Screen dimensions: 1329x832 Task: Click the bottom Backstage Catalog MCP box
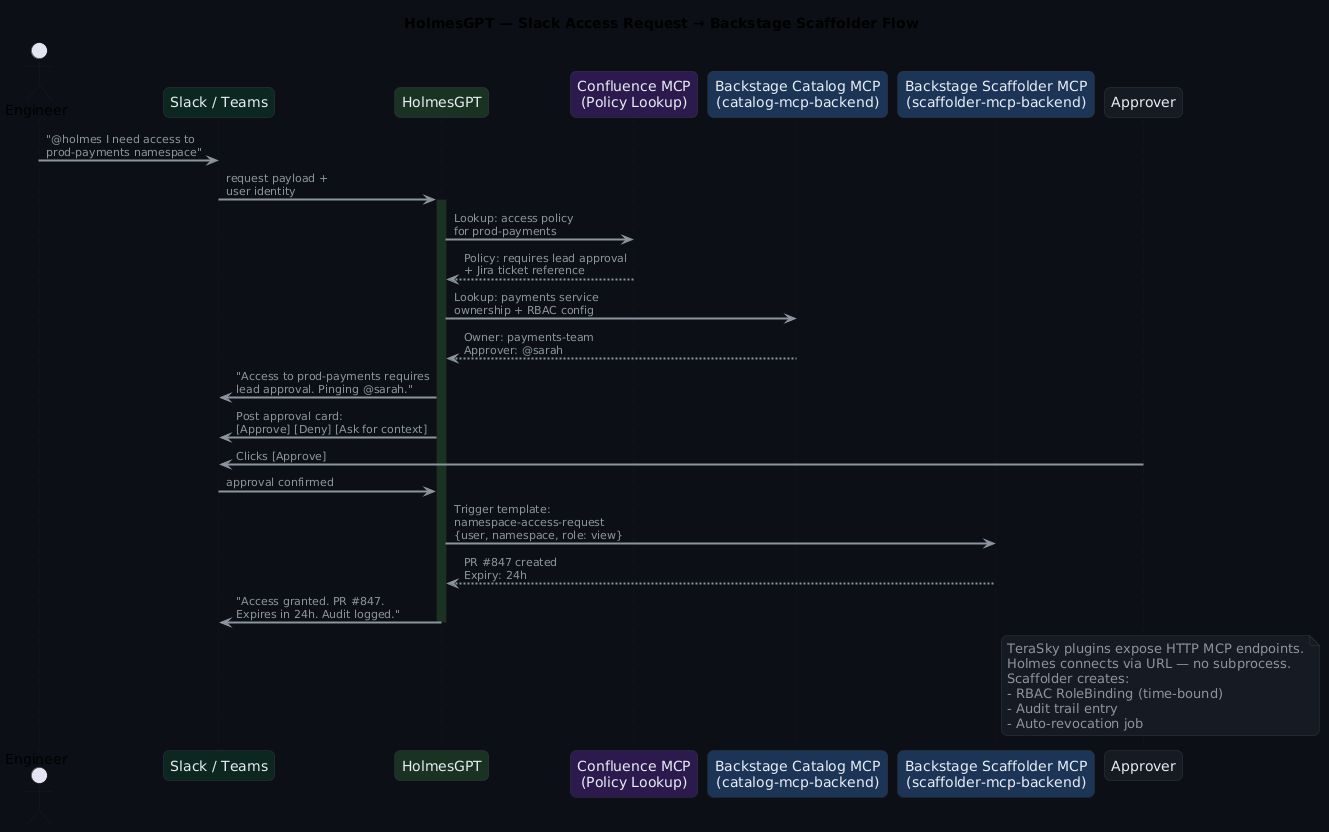click(x=797, y=774)
